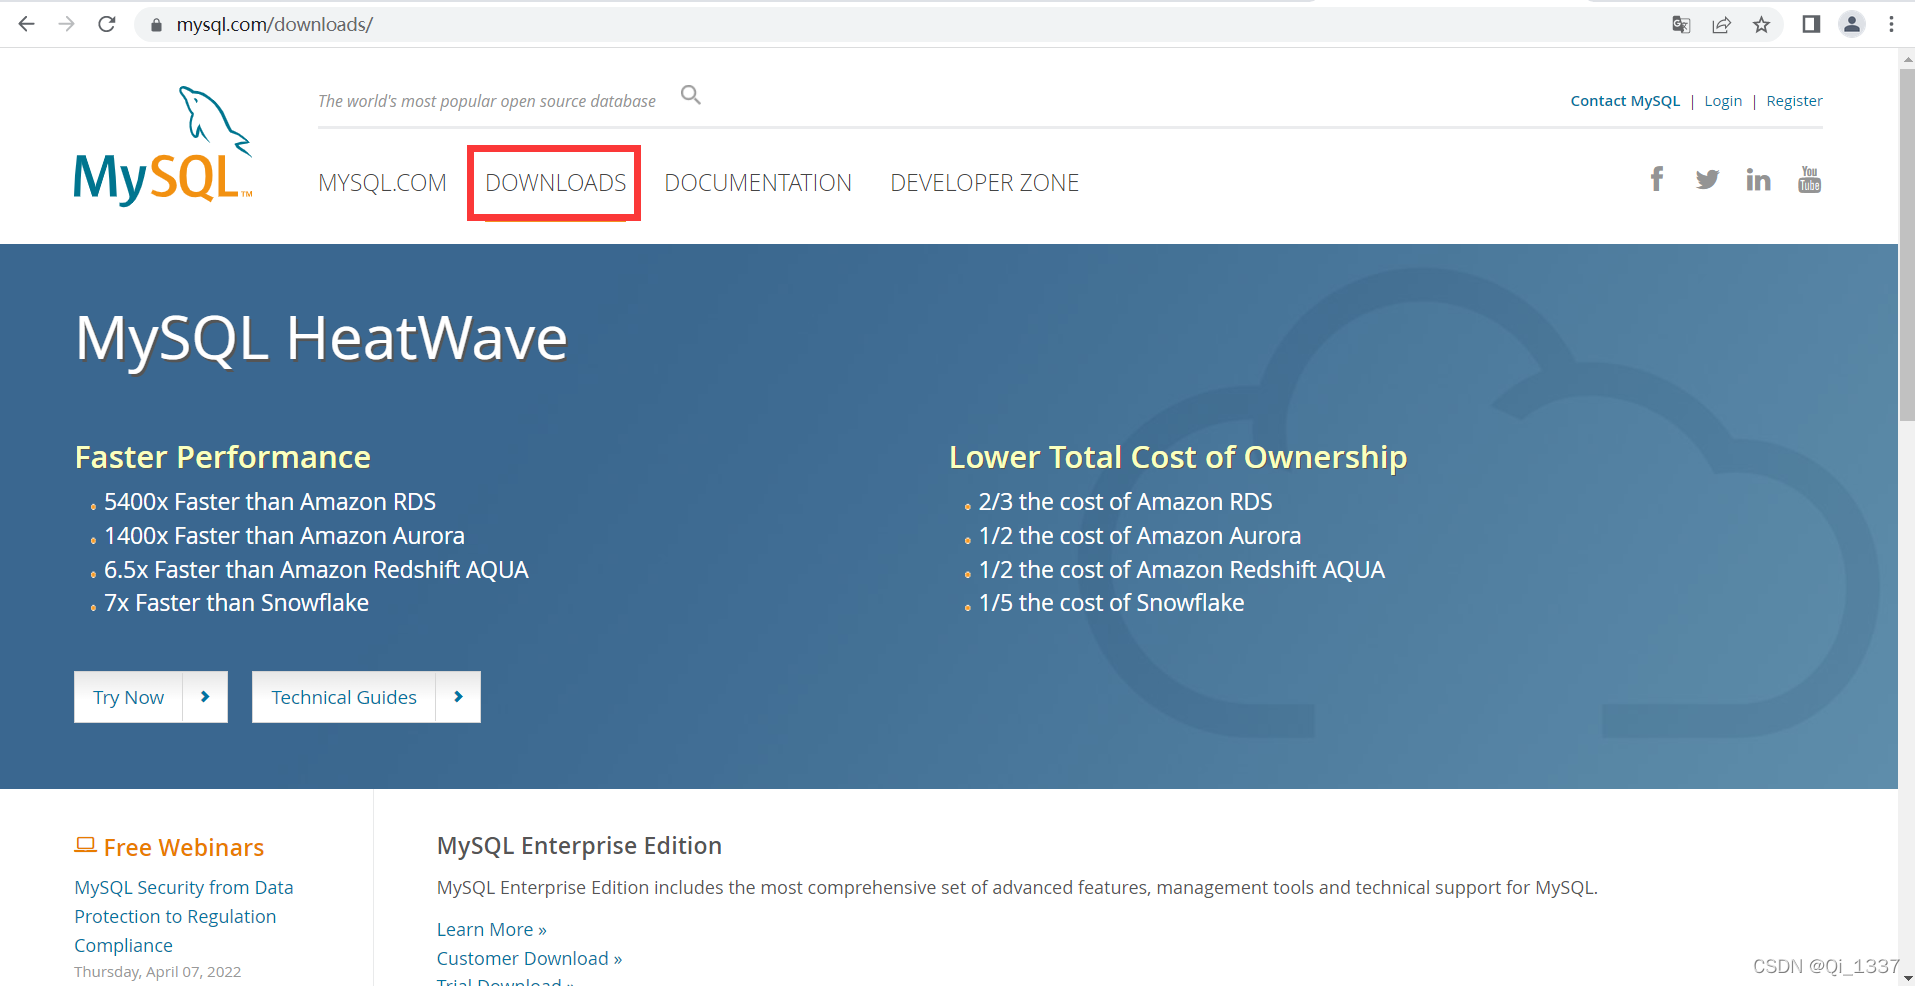The height and width of the screenshot is (986, 1915).
Task: Click the MySQL Enterprise Edition heading
Action: click(x=579, y=846)
